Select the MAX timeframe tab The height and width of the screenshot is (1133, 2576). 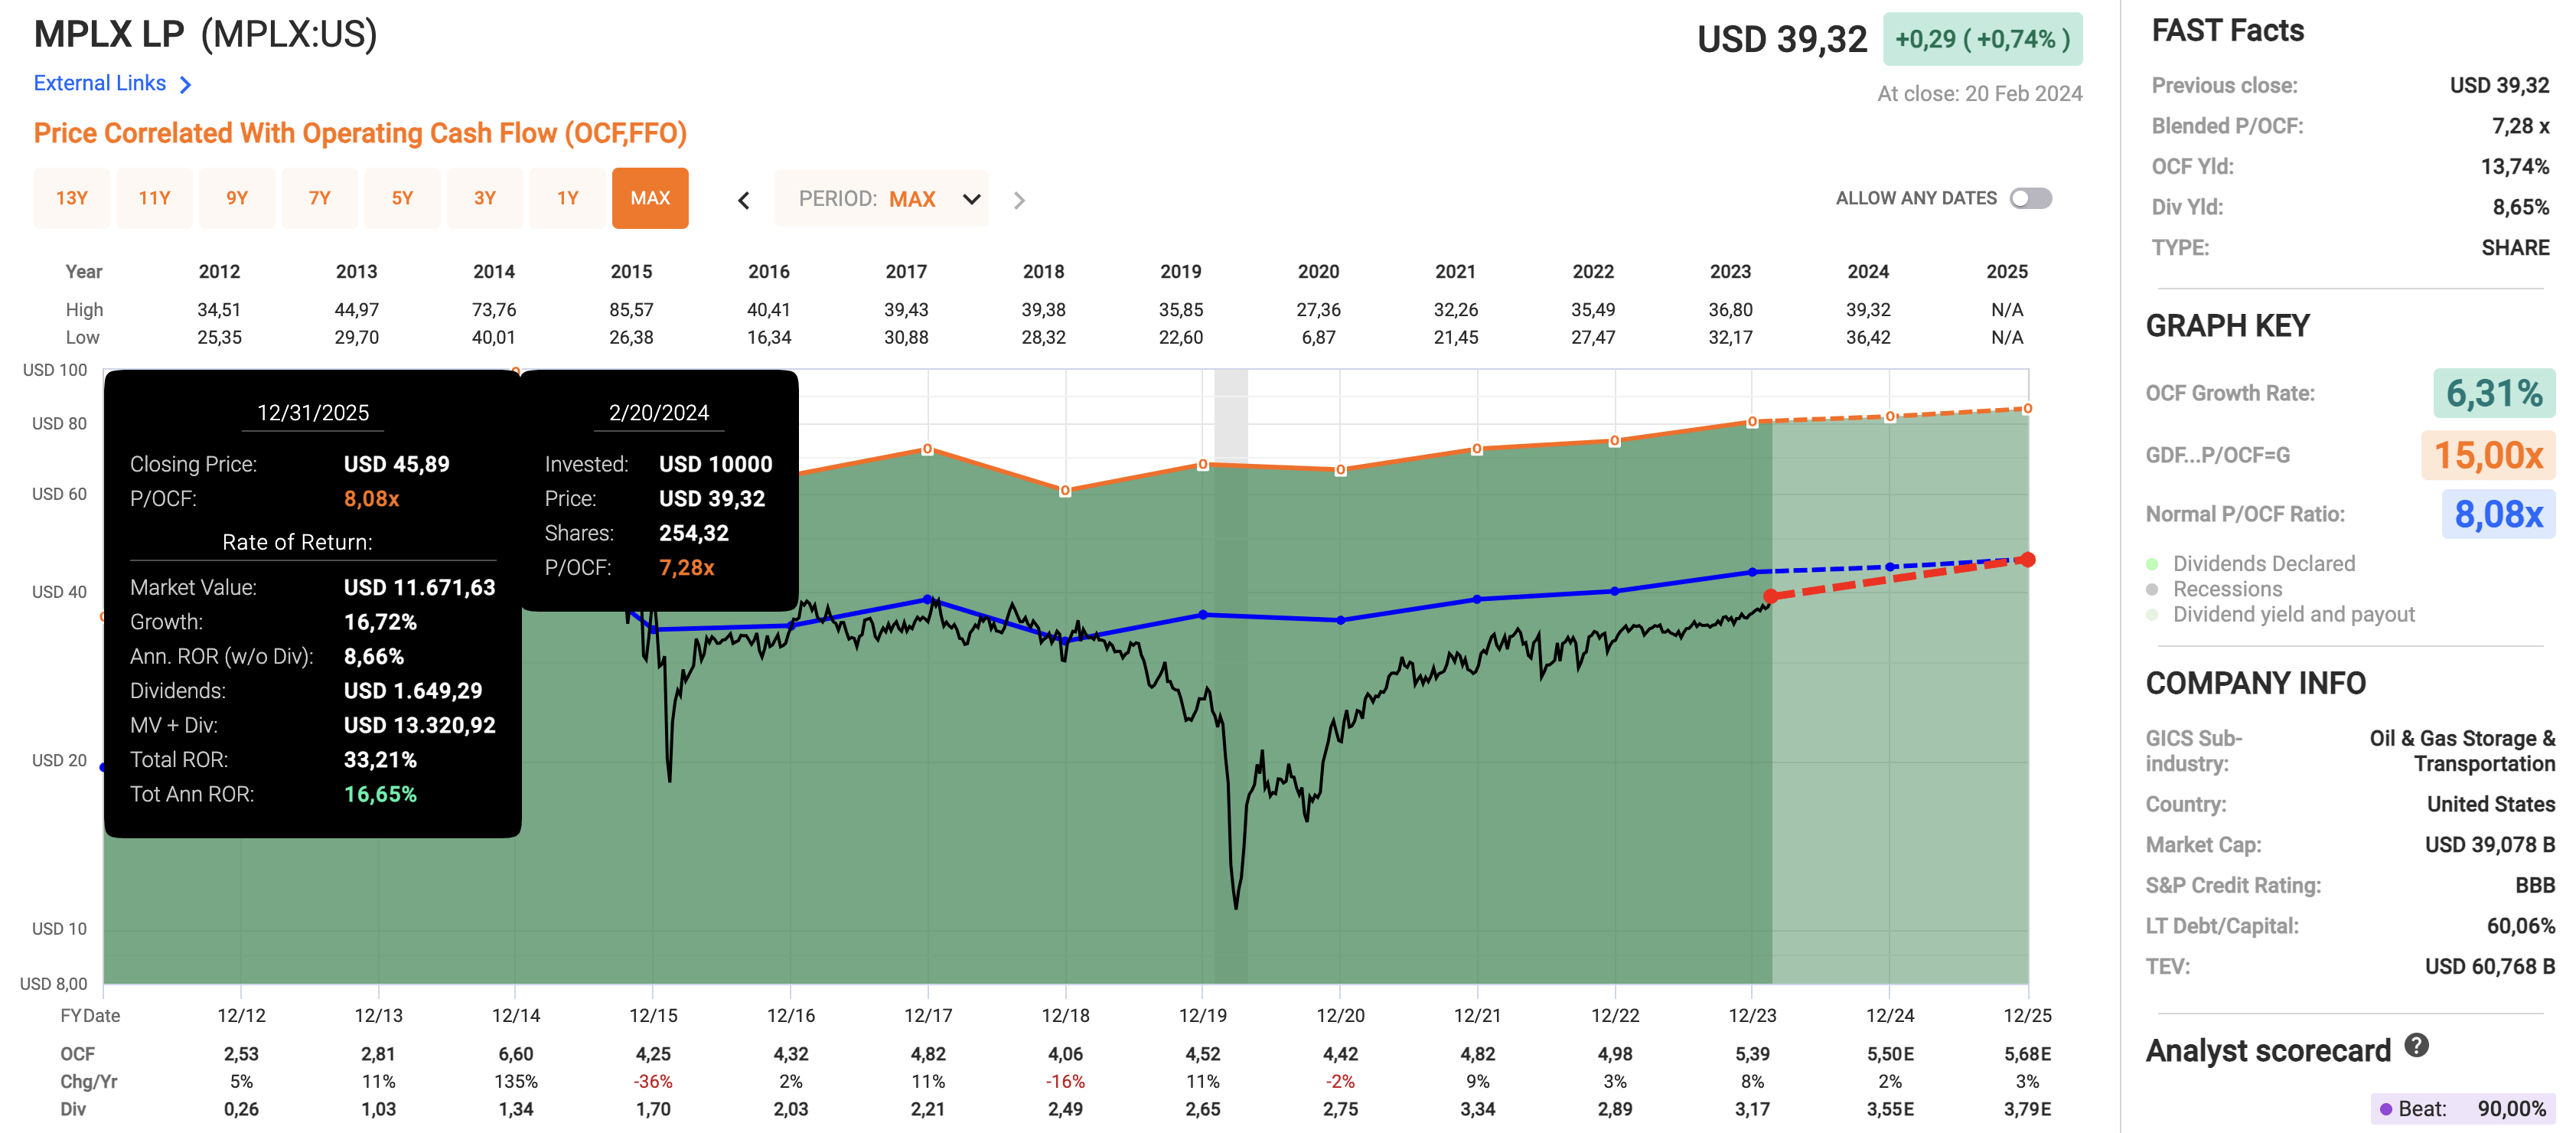tap(650, 198)
